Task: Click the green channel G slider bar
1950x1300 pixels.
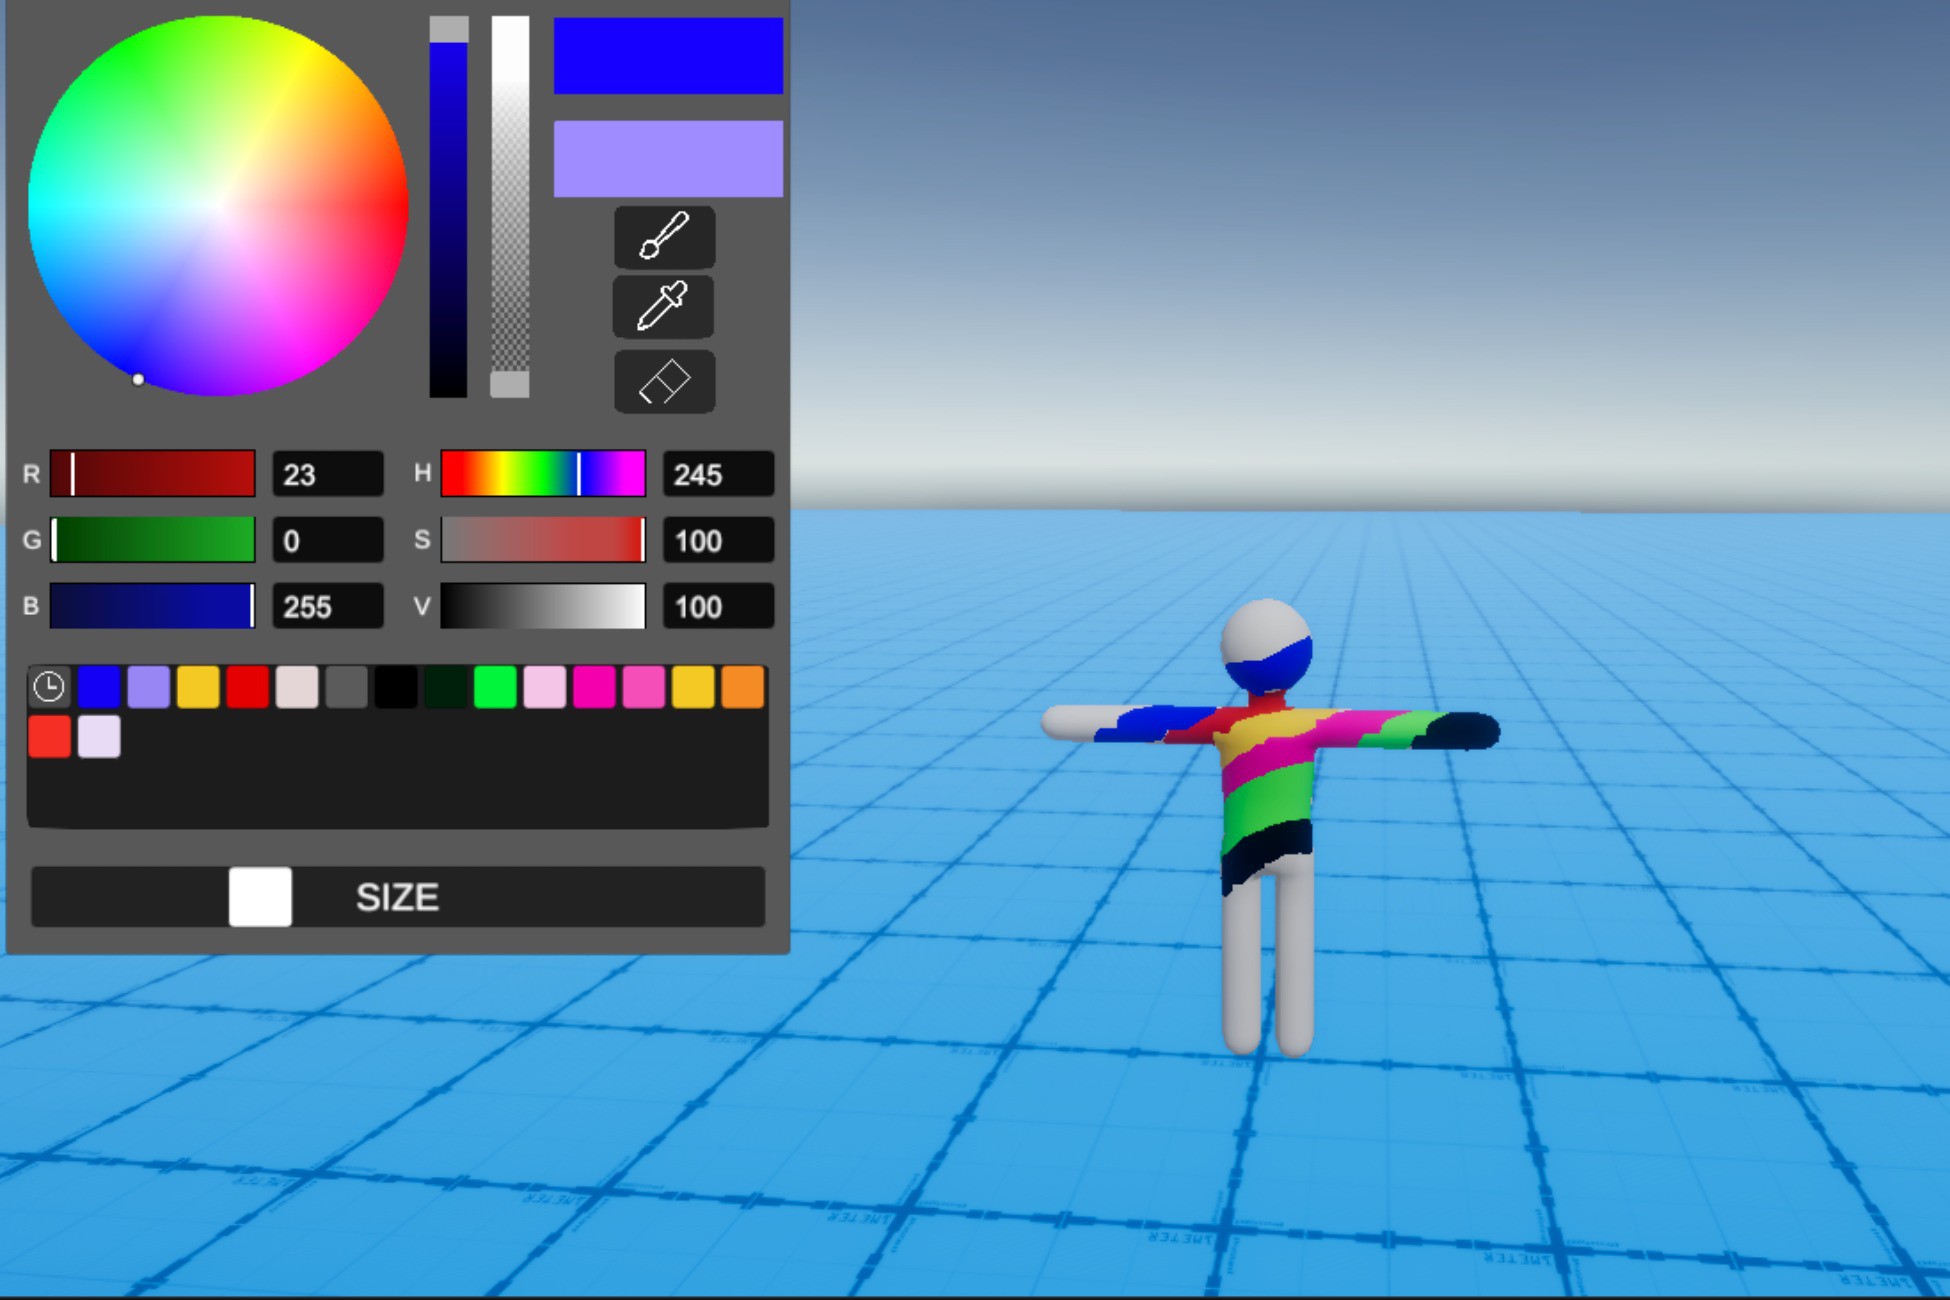Action: point(152,540)
